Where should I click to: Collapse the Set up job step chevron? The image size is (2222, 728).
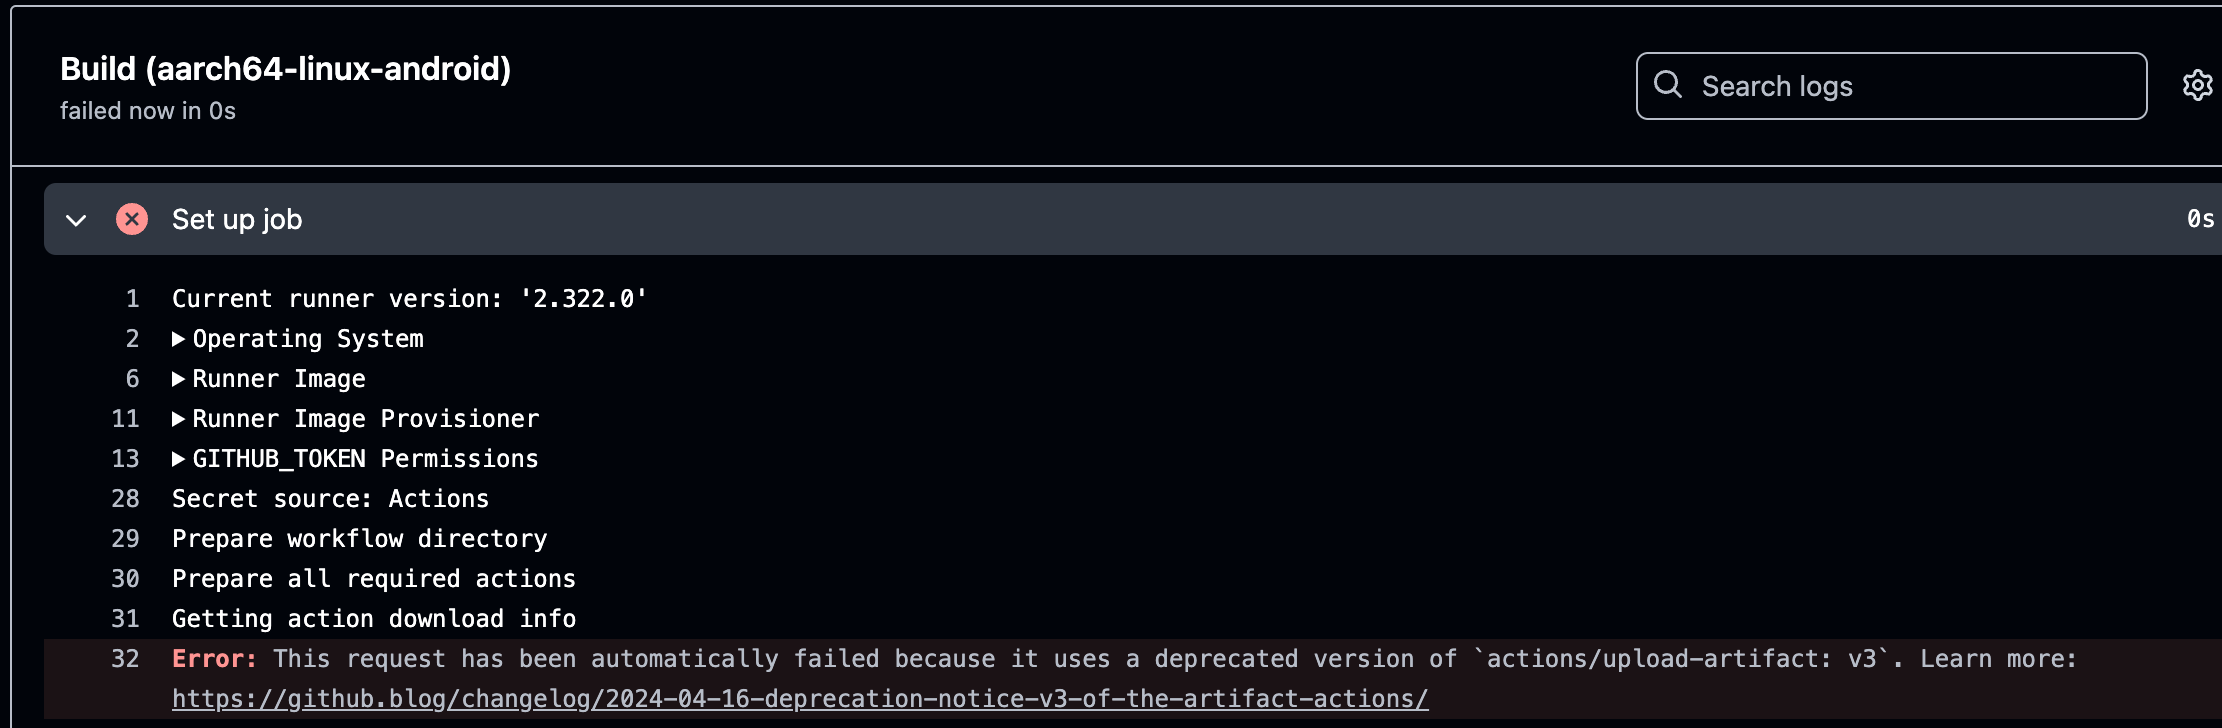pos(76,220)
